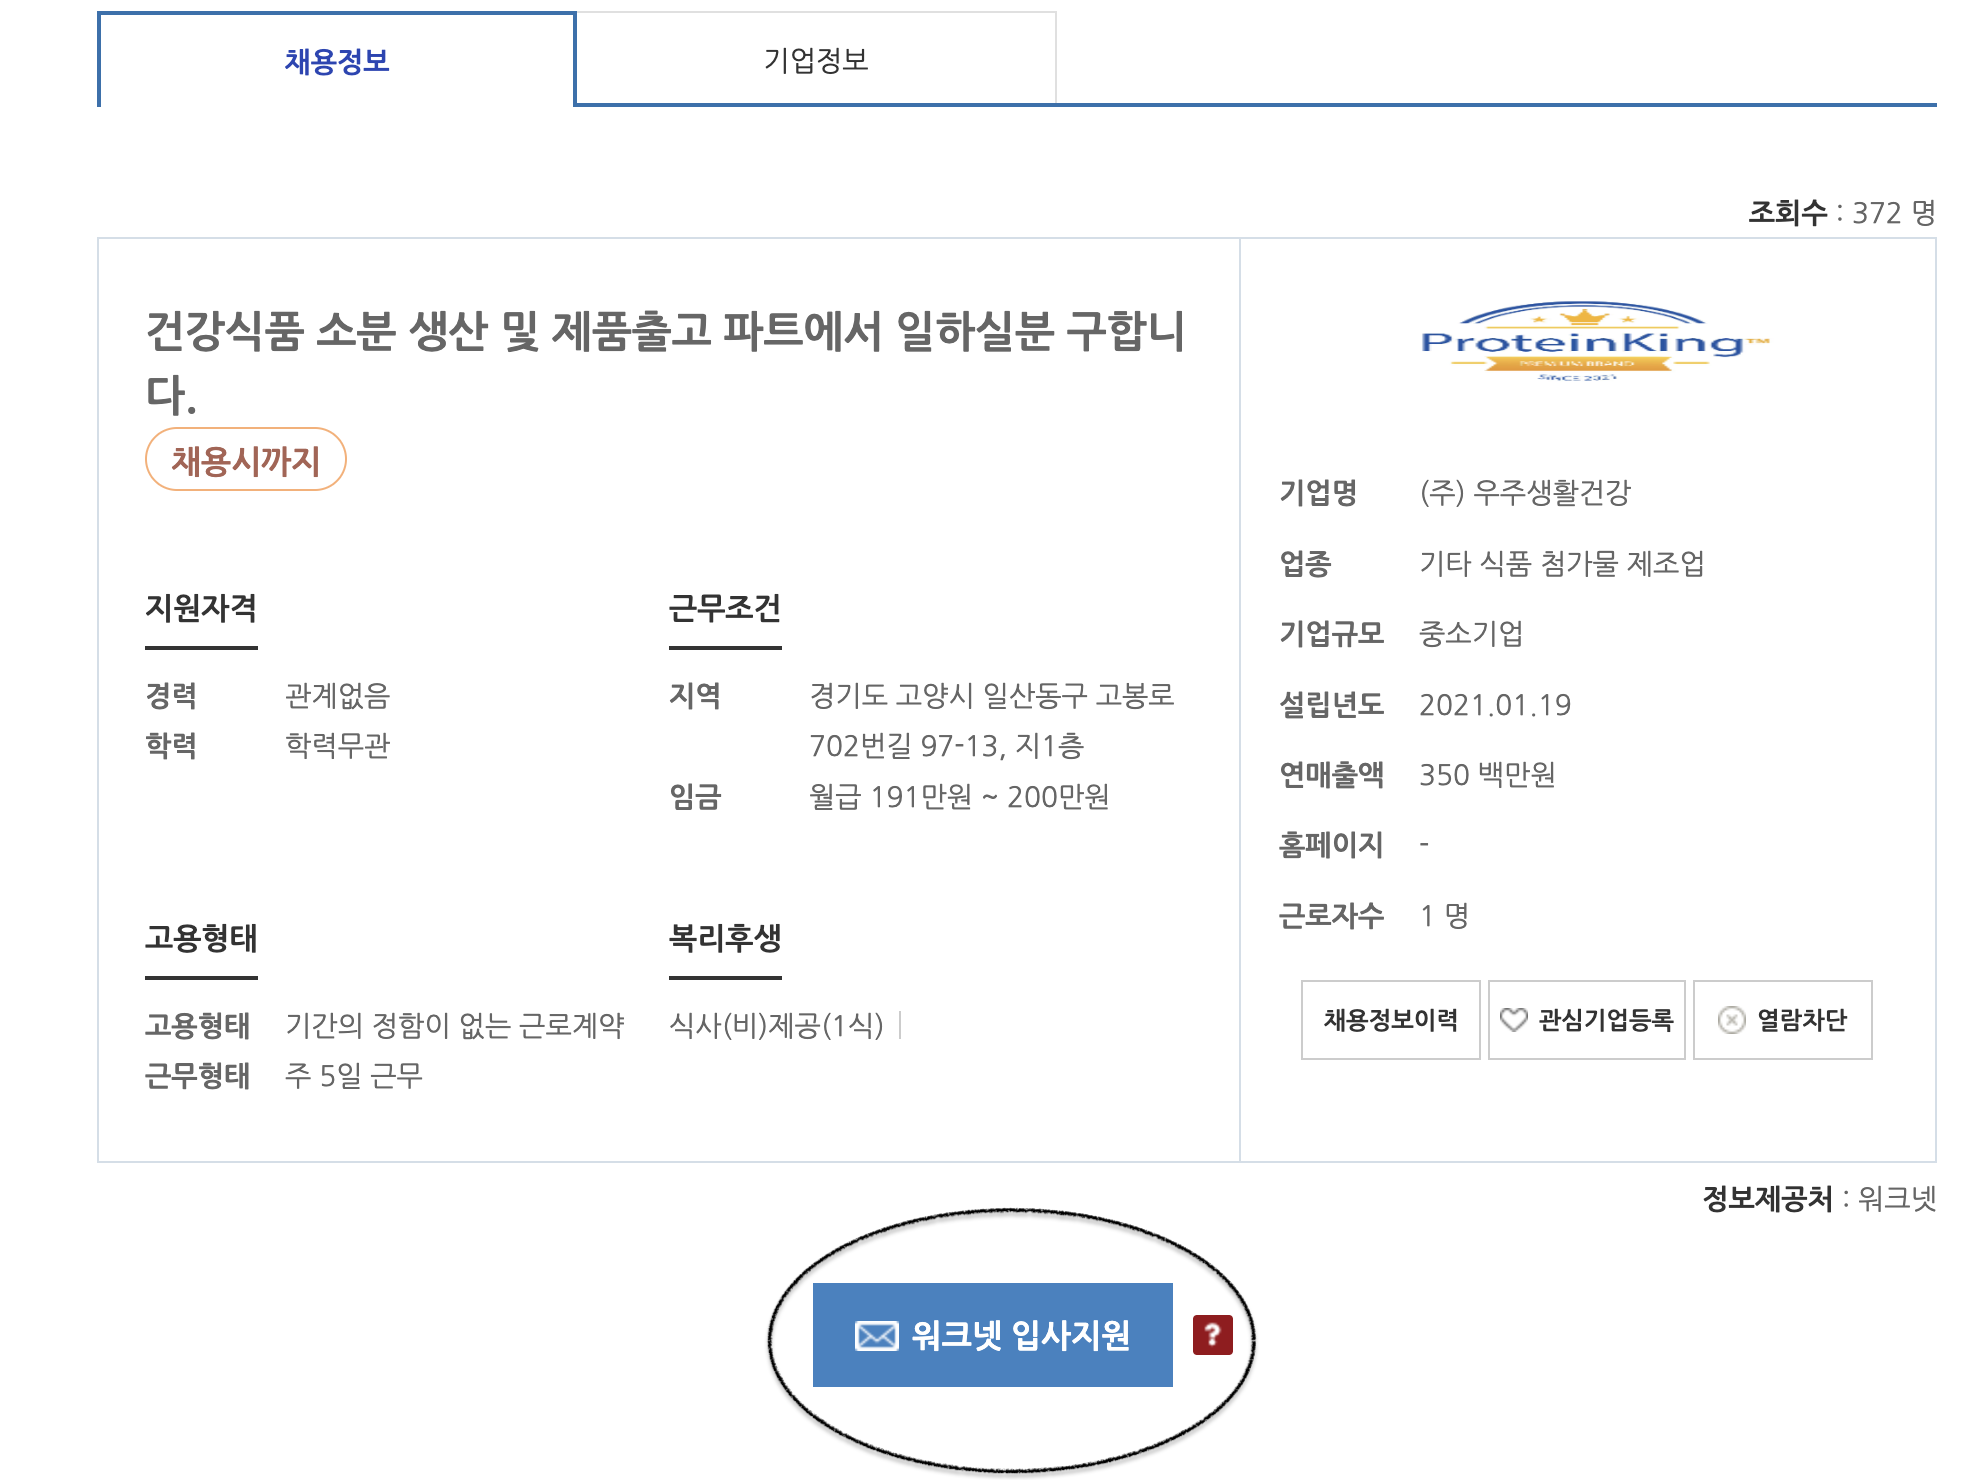Click the 채용시까지 deadline badge
Image resolution: width=1980 pixels, height=1480 pixels.
246,460
